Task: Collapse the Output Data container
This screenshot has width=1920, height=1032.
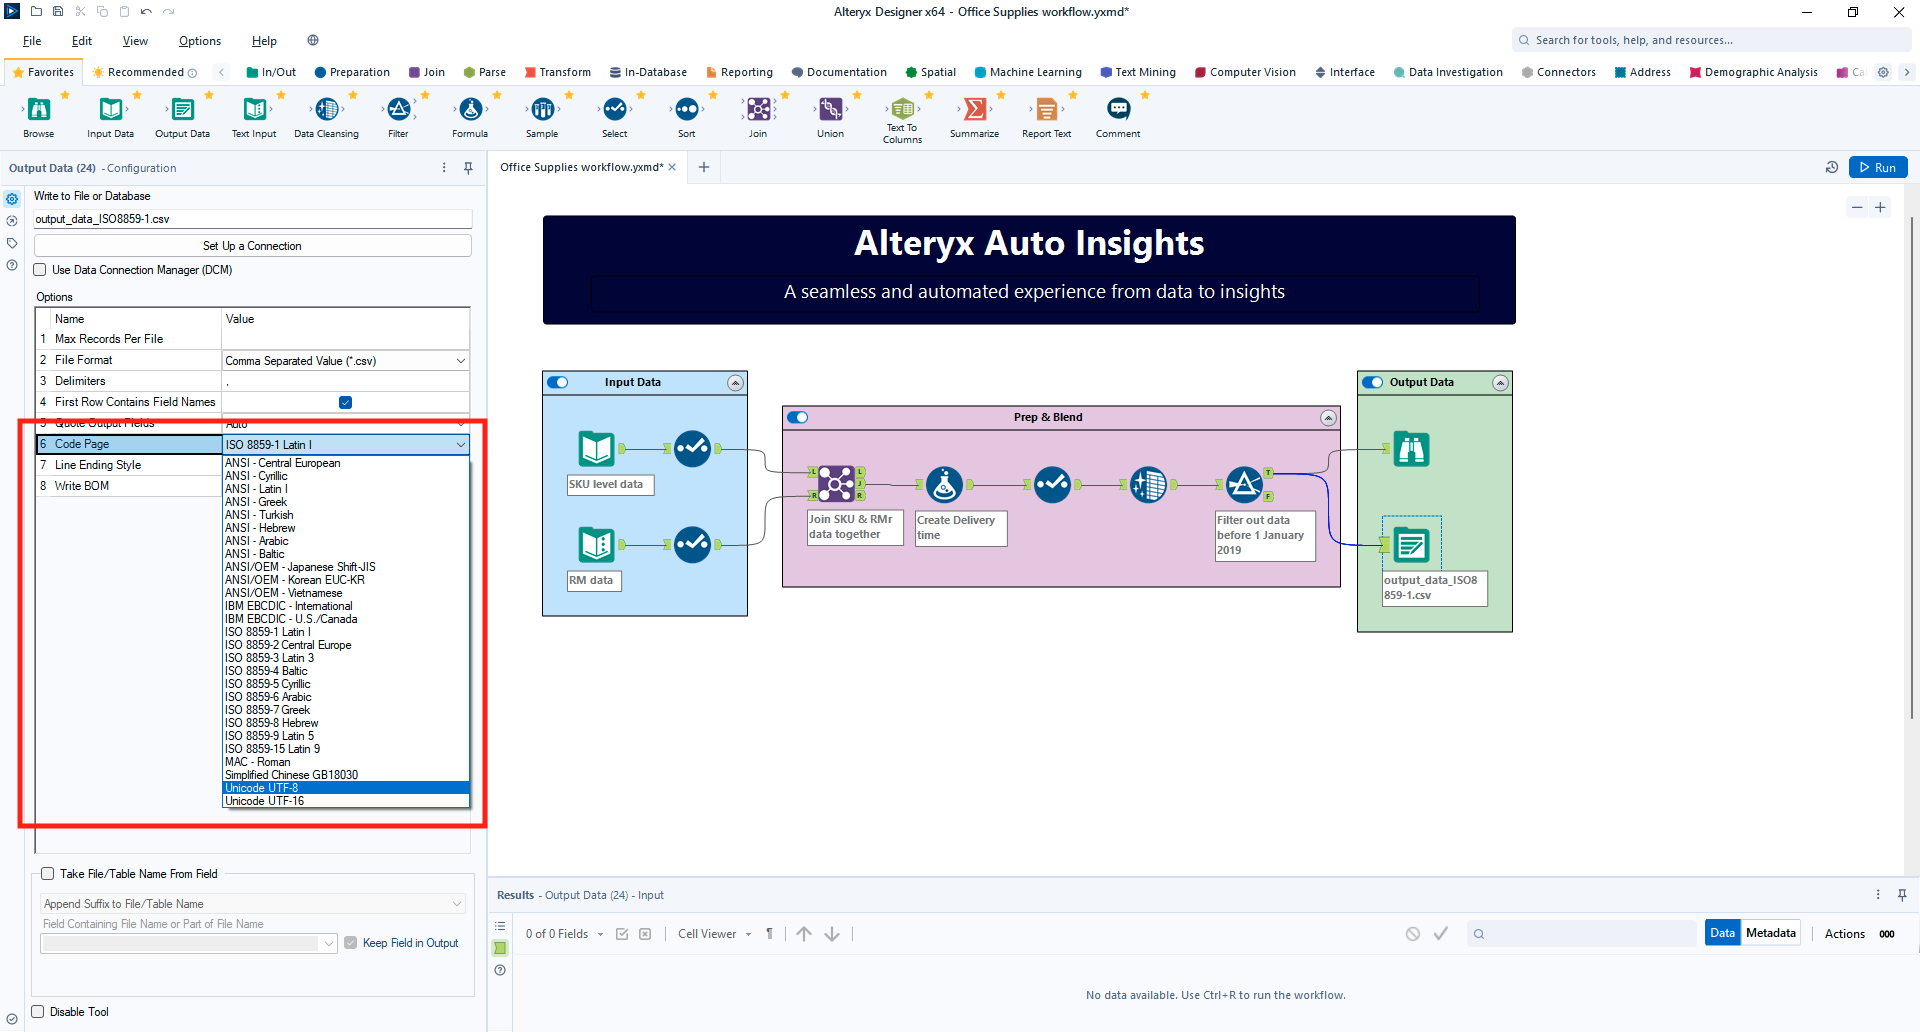Action: [1500, 383]
